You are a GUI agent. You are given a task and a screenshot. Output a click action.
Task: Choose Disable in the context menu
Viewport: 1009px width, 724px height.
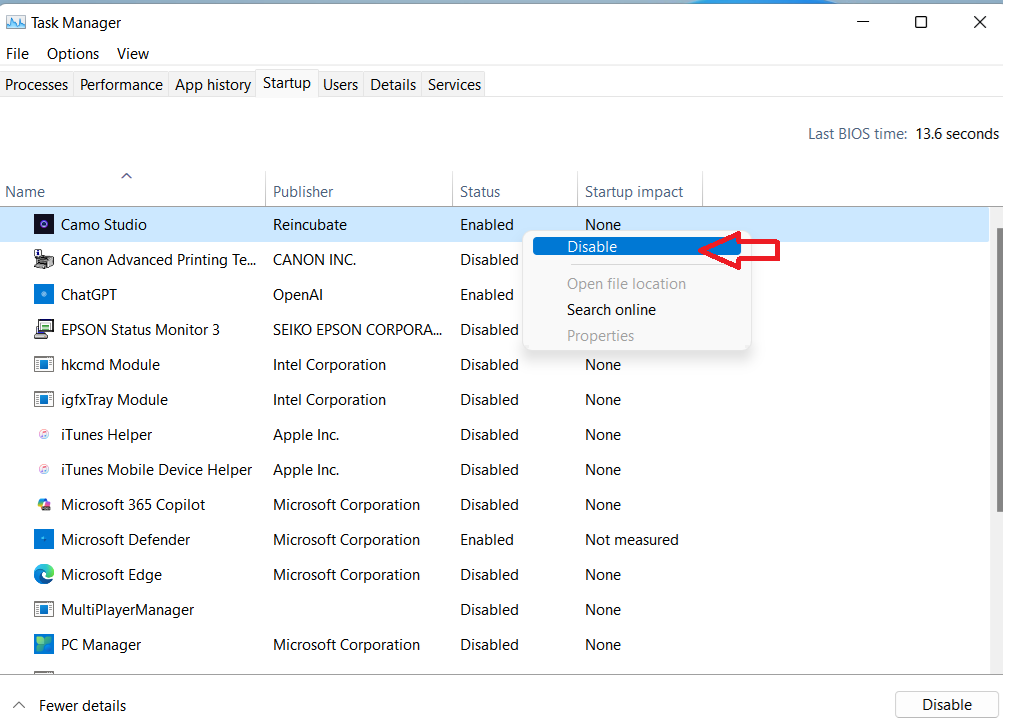[x=636, y=246]
